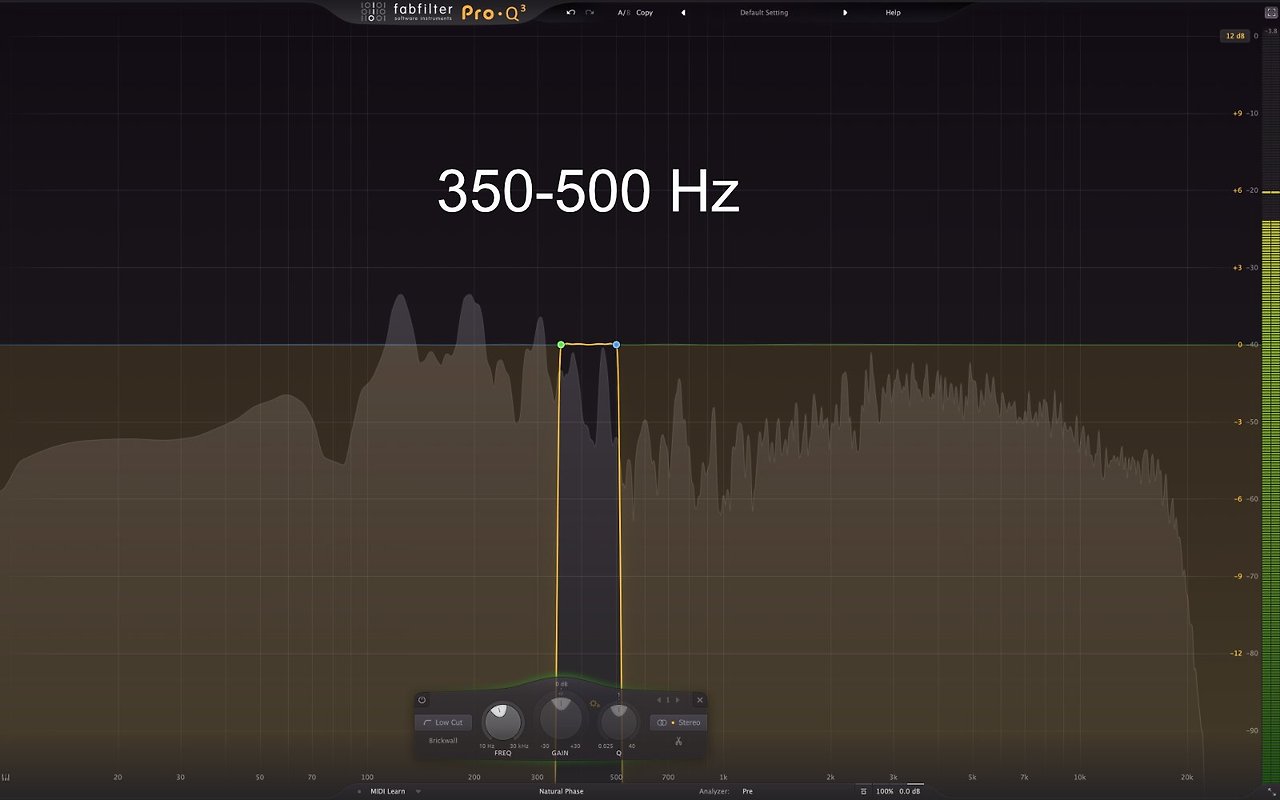
Task: Click the undo arrow in the top bar
Action: (571, 12)
